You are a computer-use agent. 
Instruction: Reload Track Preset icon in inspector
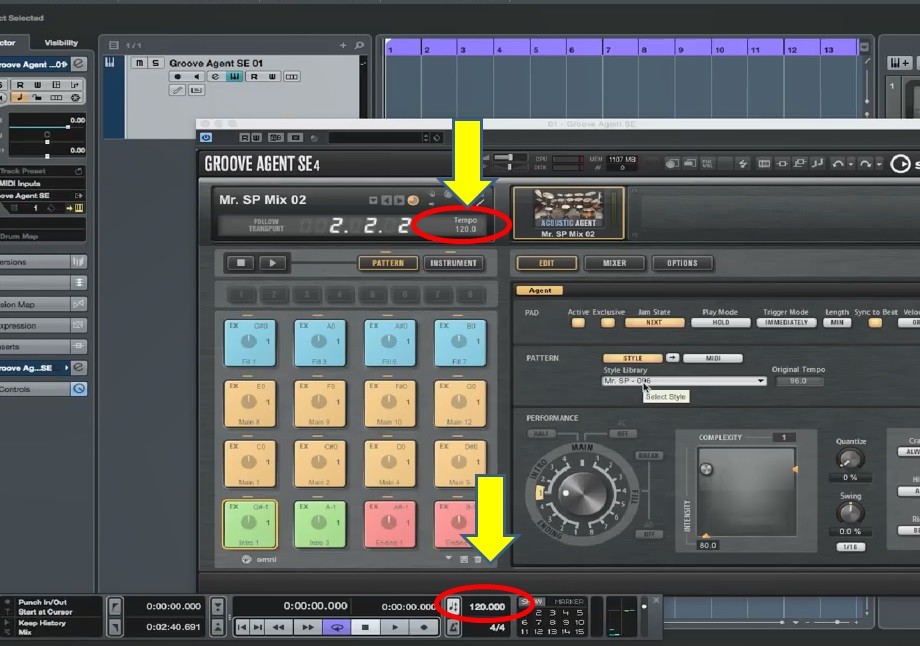coord(78,171)
